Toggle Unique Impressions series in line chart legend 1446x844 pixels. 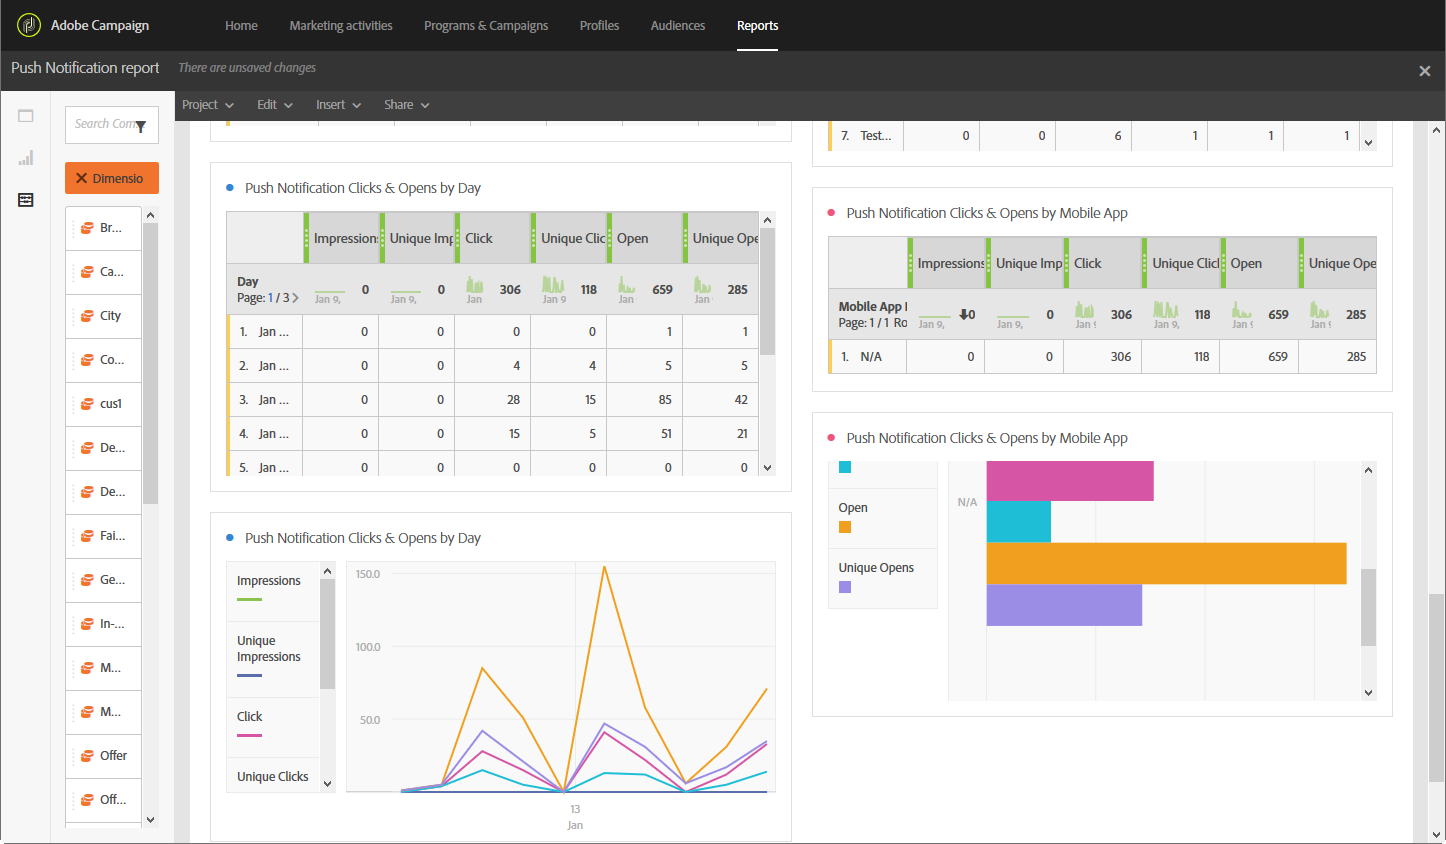tap(268, 649)
